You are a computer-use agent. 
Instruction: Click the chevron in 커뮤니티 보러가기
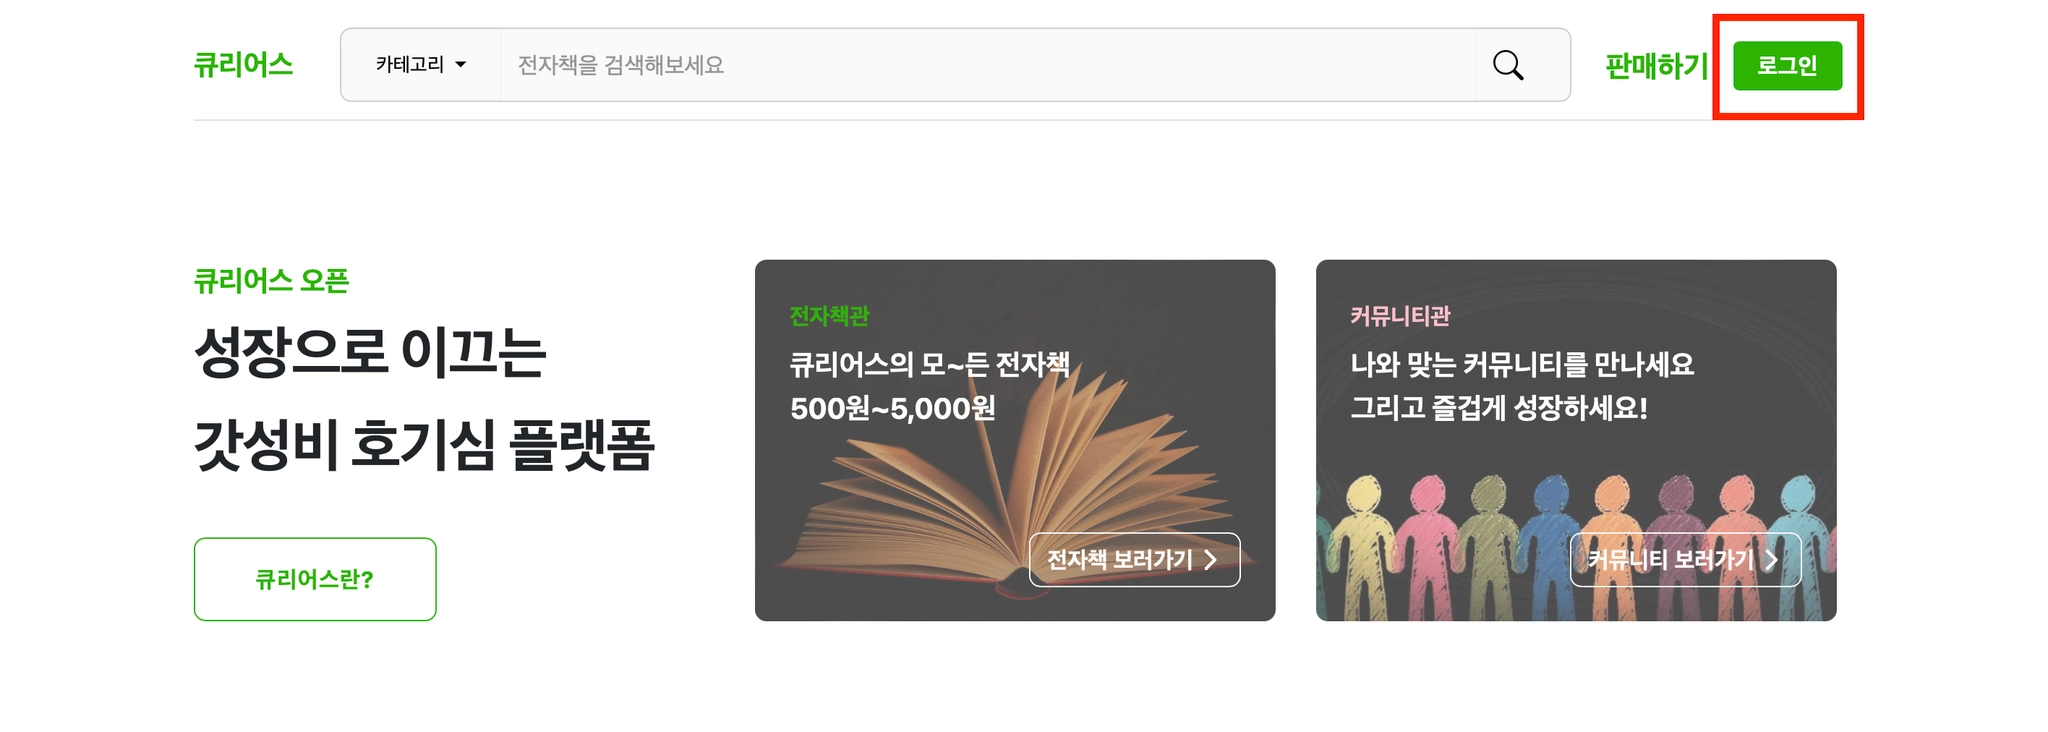pyautogui.click(x=1771, y=560)
